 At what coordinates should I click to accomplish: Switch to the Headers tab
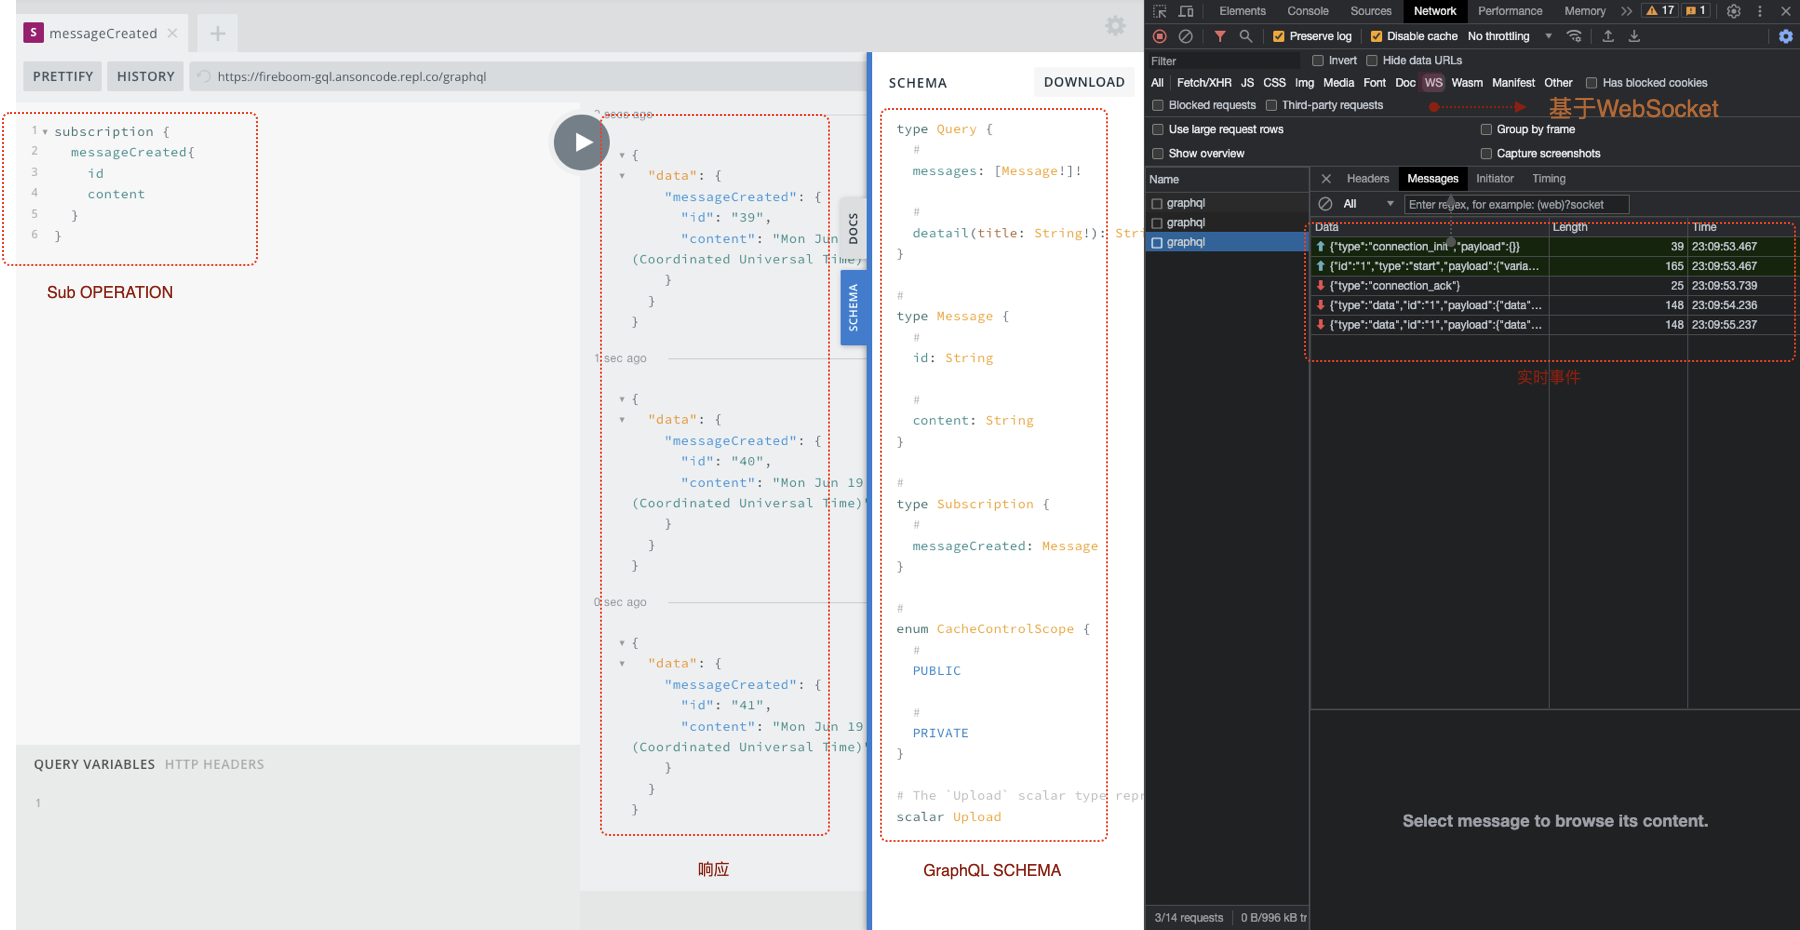pos(1367,179)
